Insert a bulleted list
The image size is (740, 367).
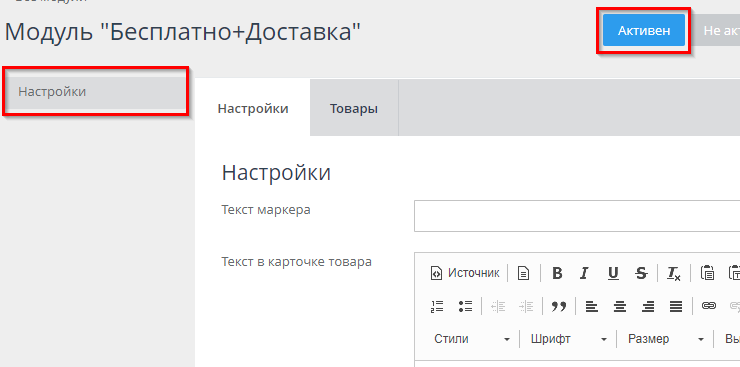(465, 306)
